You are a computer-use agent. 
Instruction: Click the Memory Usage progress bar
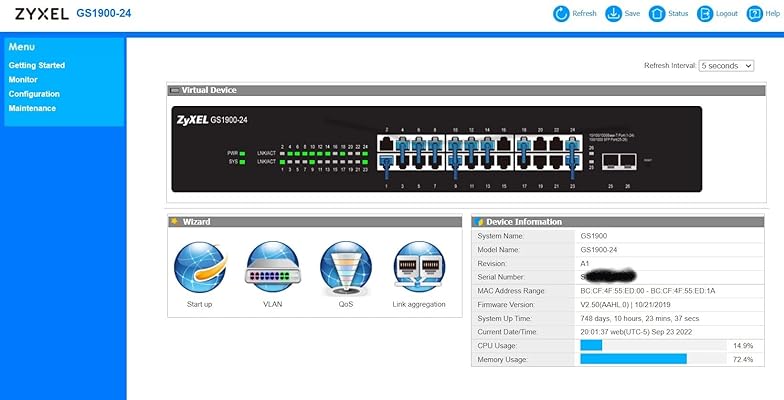coord(654,358)
